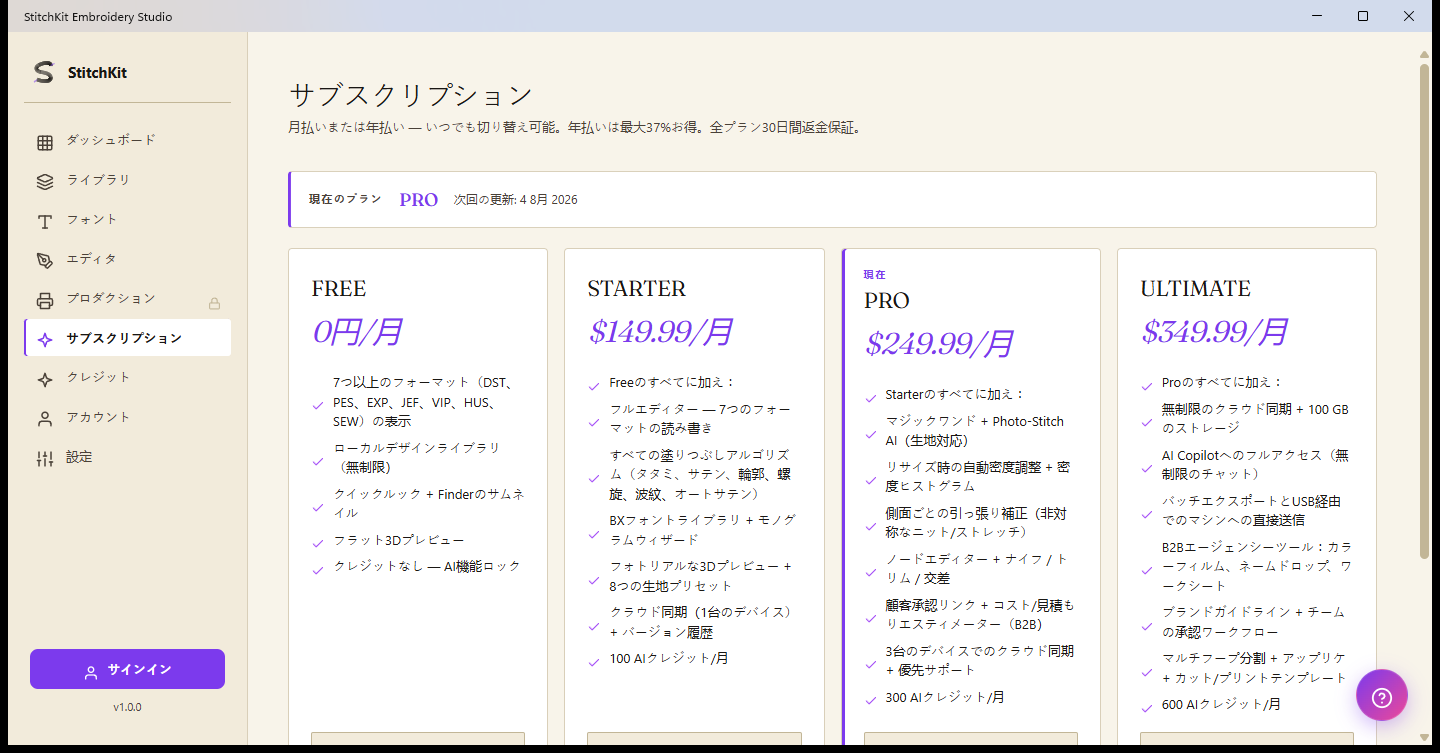Open フォント section
1440x753 pixels.
[x=128, y=220]
